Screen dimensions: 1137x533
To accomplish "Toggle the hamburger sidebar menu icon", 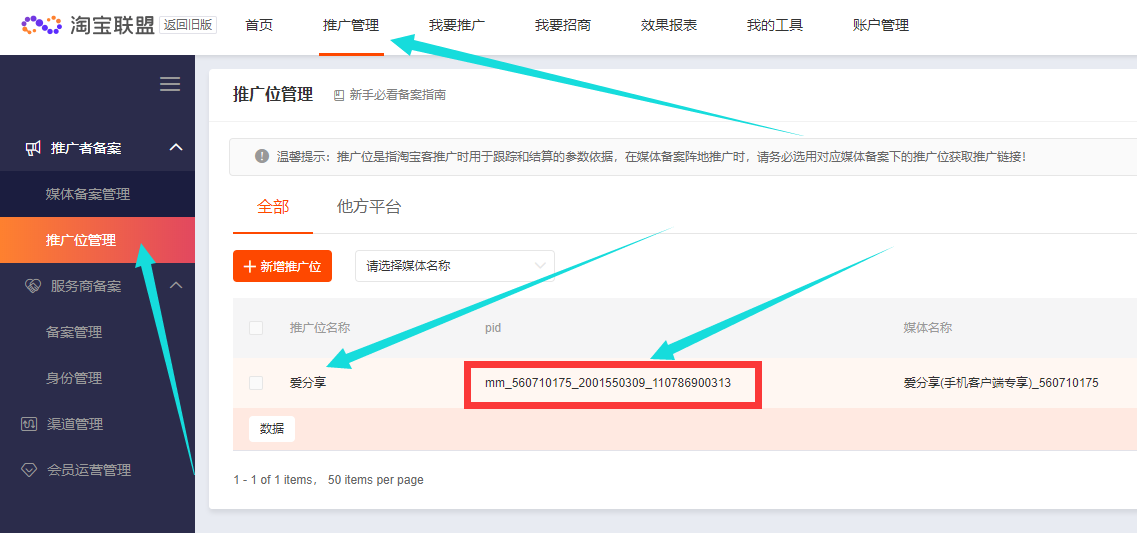I will [x=170, y=85].
